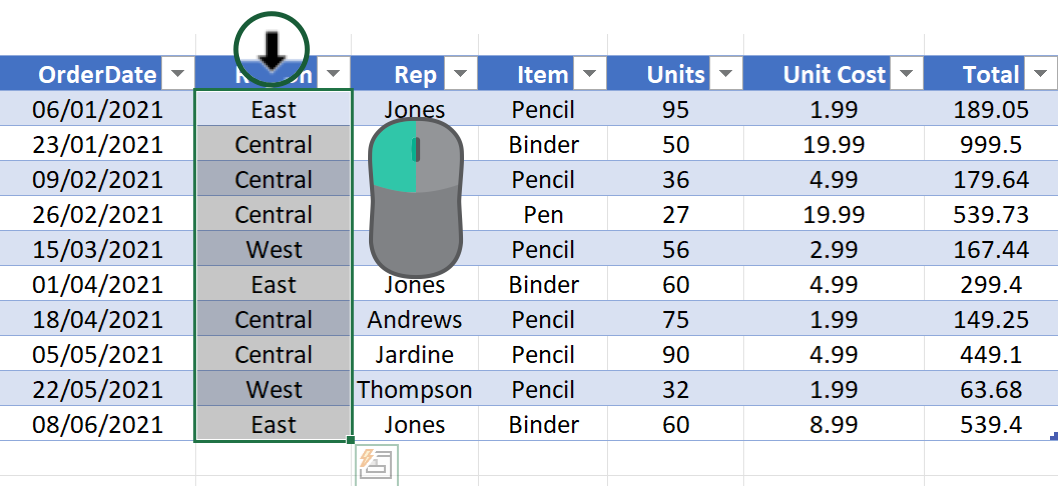
Task: Open the OrderDate filter dropdown
Action: point(178,74)
